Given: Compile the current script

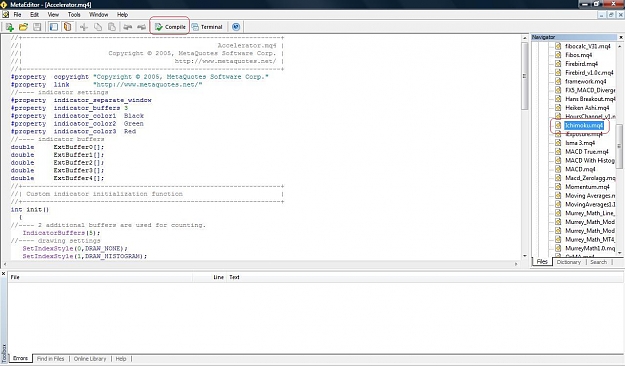Looking at the screenshot, I should (x=170, y=27).
